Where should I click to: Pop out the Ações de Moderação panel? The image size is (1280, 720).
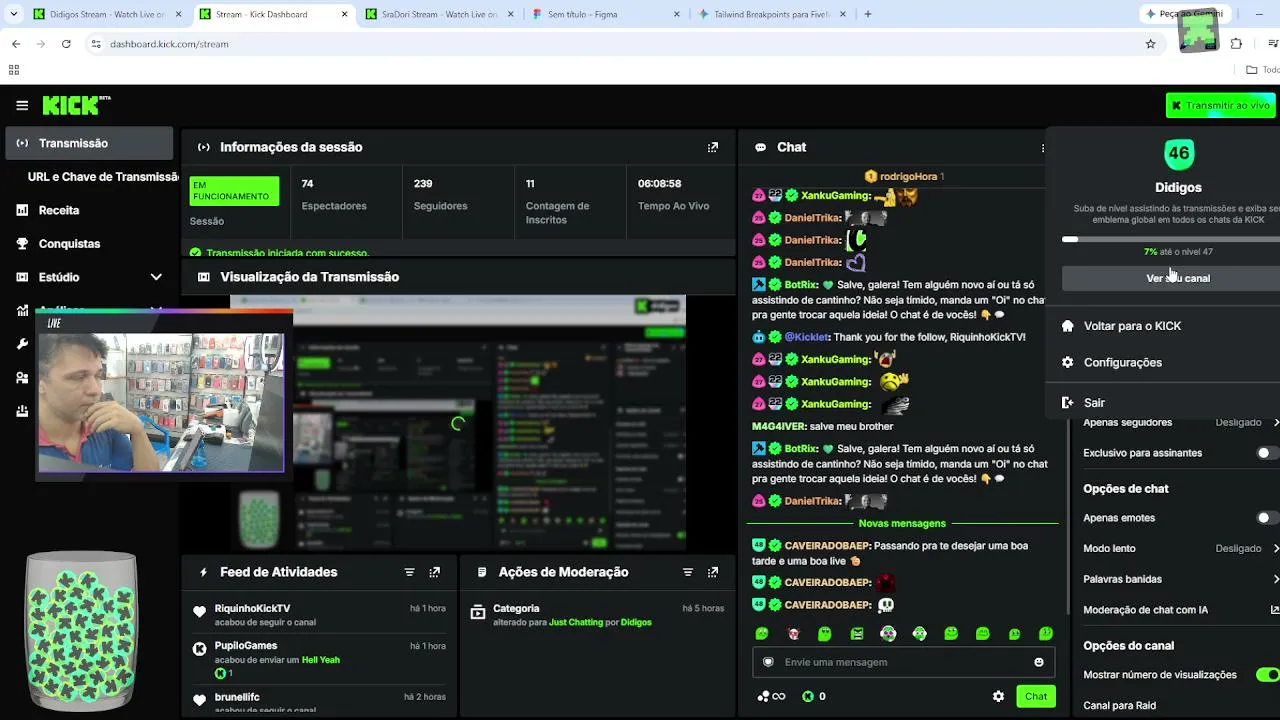click(713, 572)
